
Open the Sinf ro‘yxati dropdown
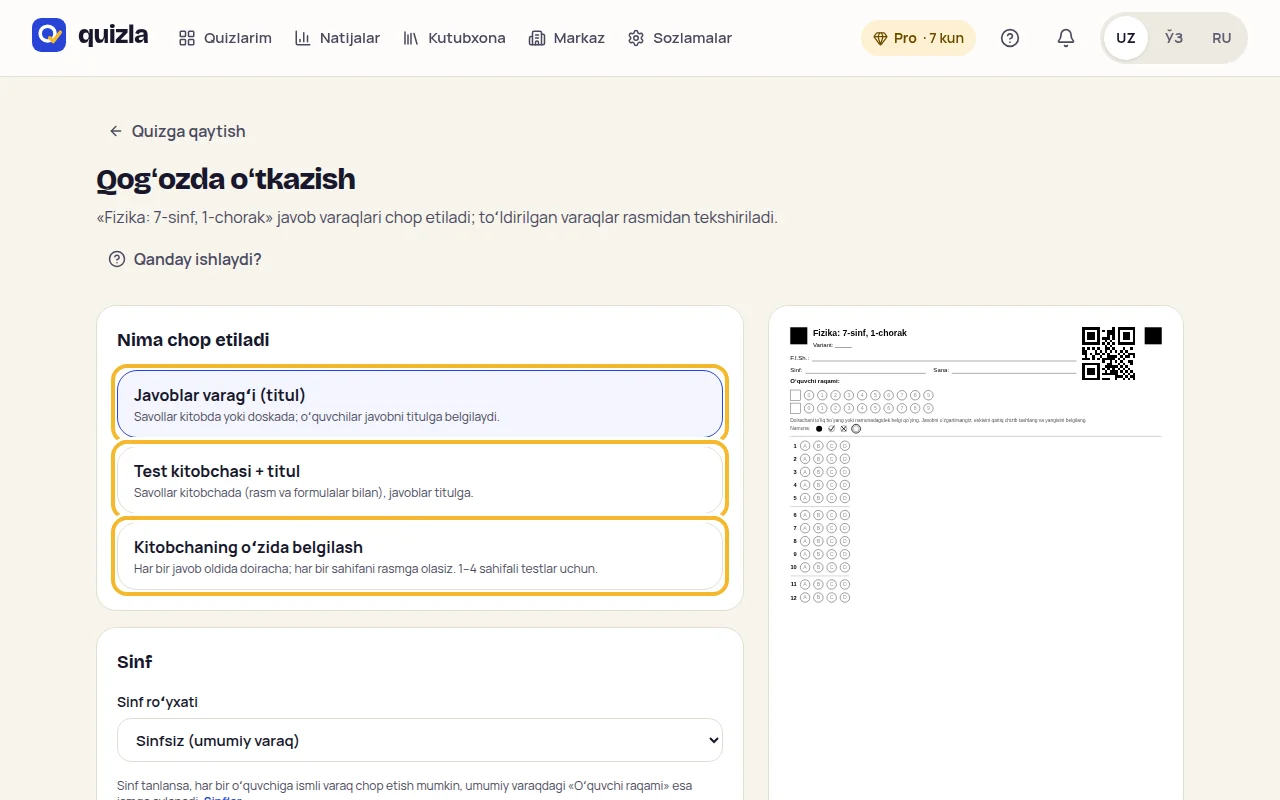[420, 740]
